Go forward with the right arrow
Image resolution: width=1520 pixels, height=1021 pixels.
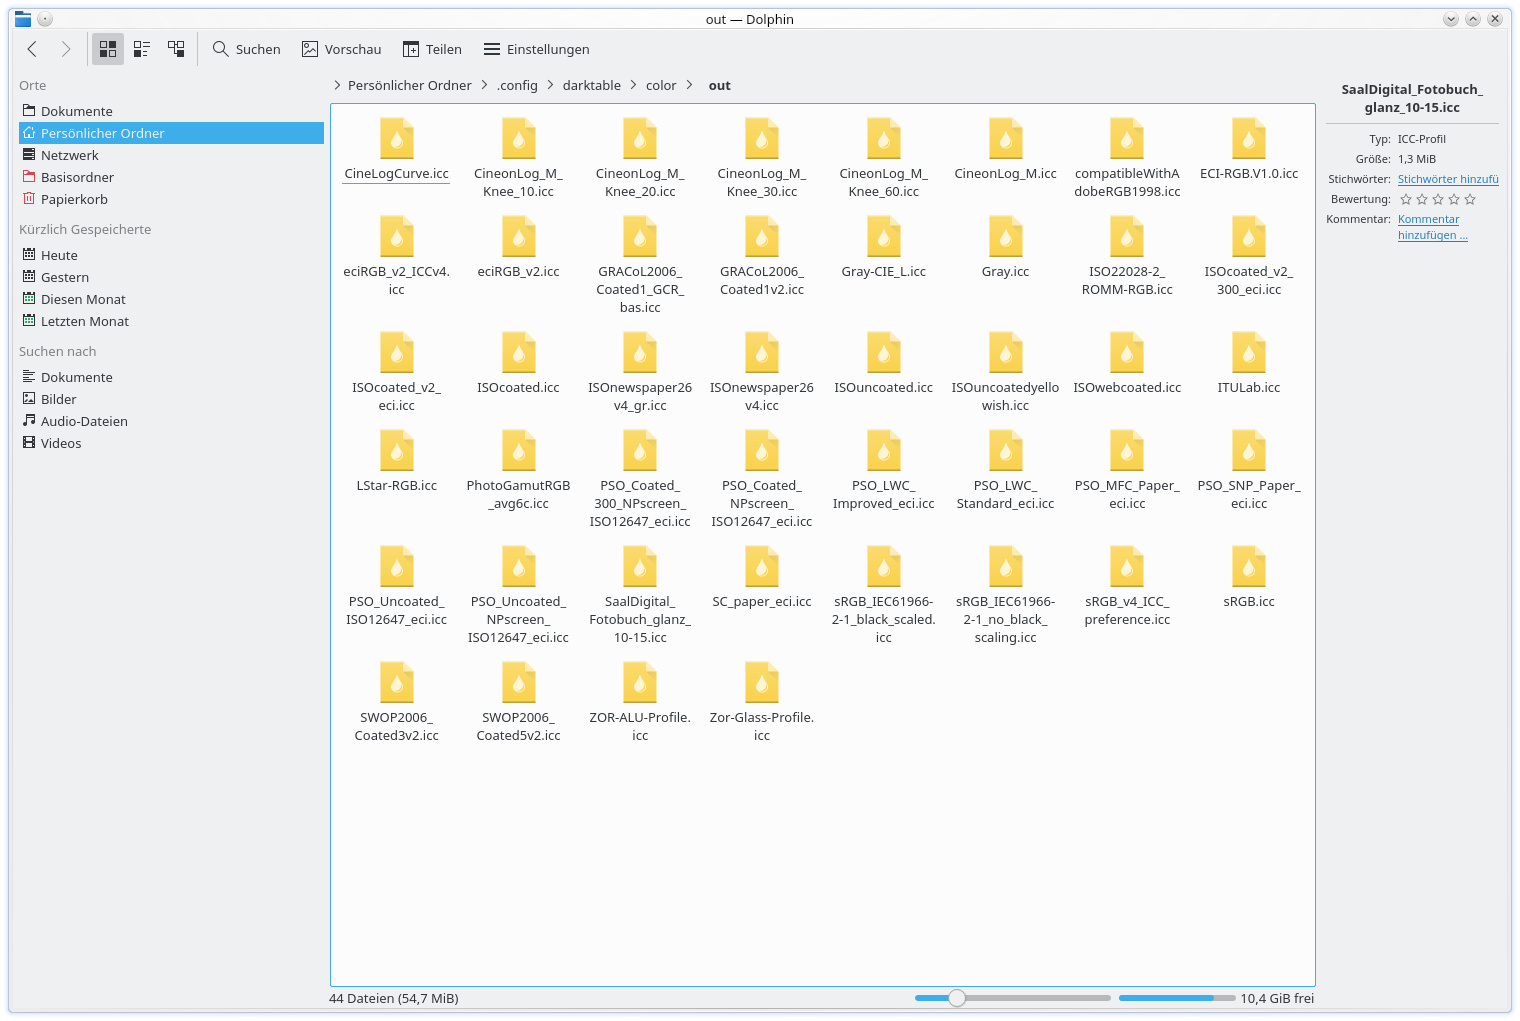click(66, 49)
